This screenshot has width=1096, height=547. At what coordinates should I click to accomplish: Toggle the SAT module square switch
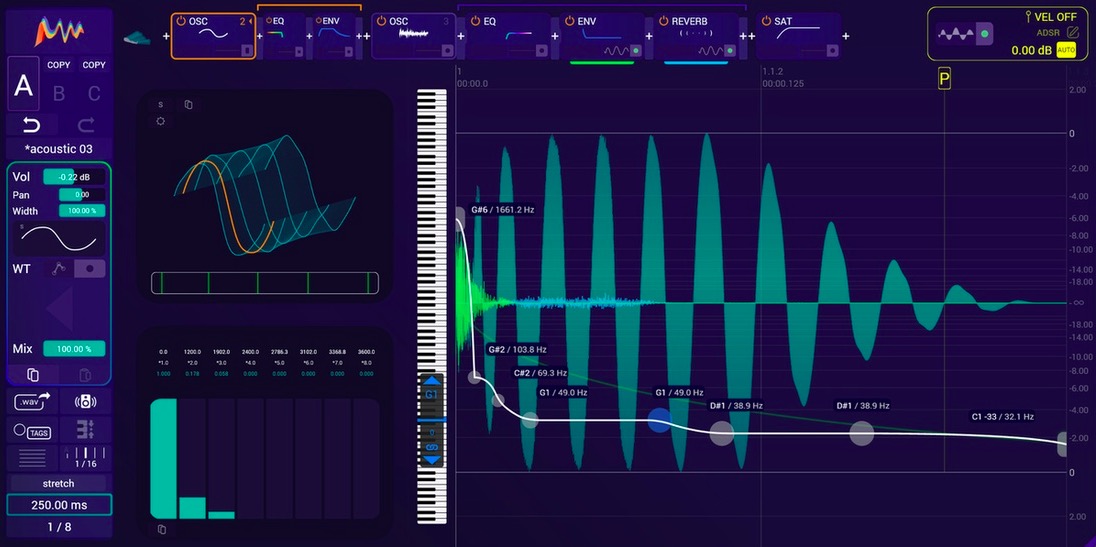click(832, 50)
